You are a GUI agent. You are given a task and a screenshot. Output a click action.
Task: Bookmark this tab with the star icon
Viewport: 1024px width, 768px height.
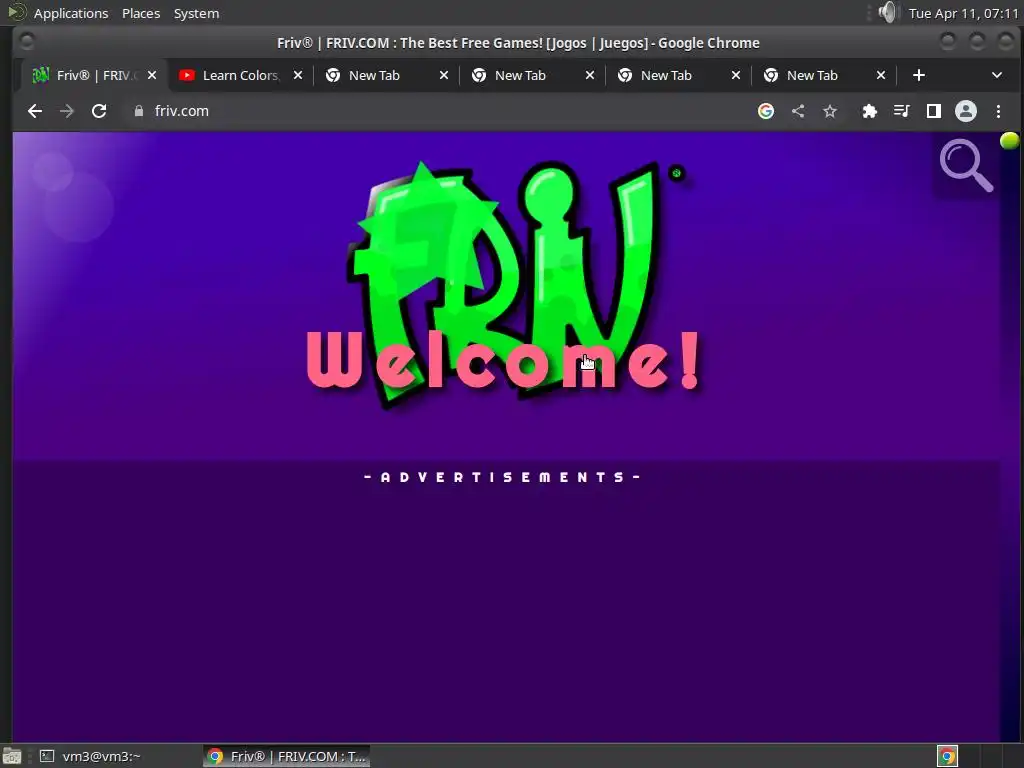[x=830, y=111]
